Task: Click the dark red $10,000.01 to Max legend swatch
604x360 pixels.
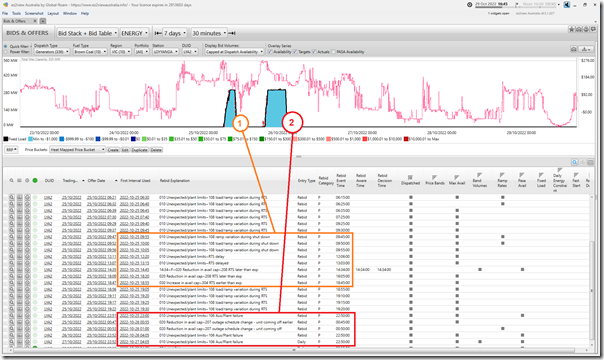Action: pos(406,139)
